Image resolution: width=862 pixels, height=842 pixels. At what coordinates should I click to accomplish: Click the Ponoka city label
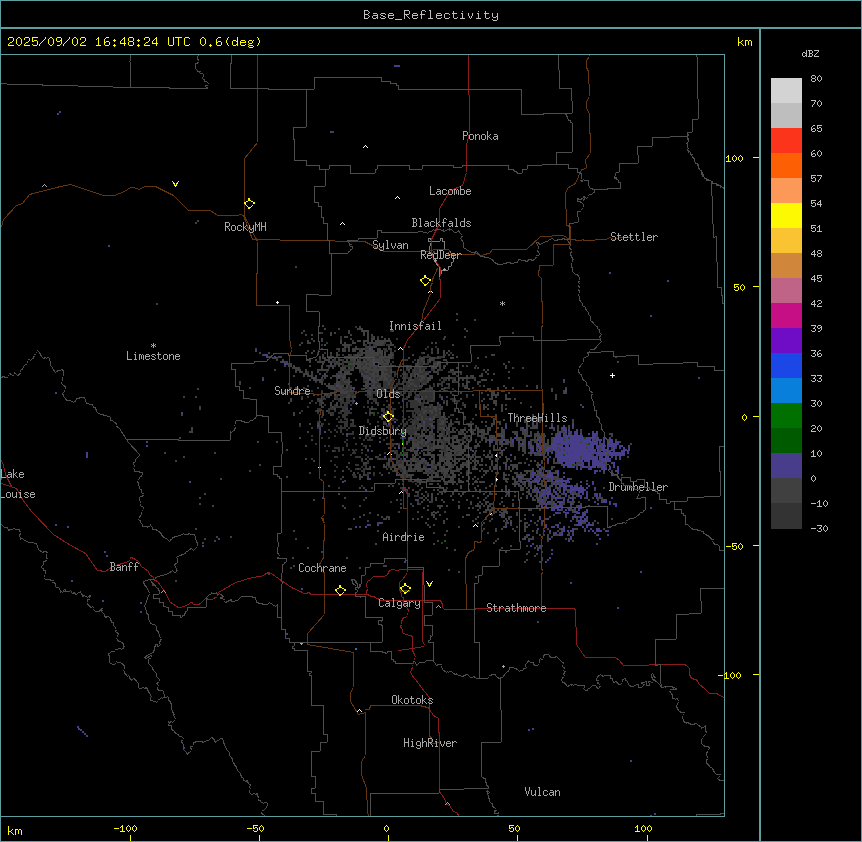tap(480, 136)
